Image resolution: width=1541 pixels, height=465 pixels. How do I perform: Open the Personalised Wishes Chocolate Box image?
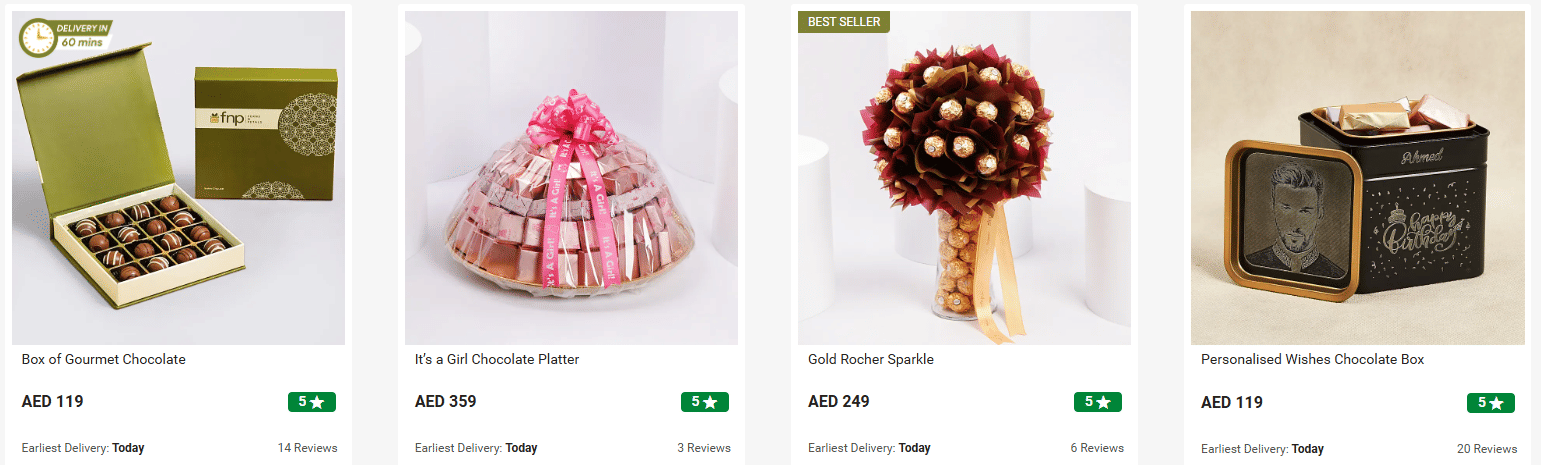pyautogui.click(x=1358, y=178)
